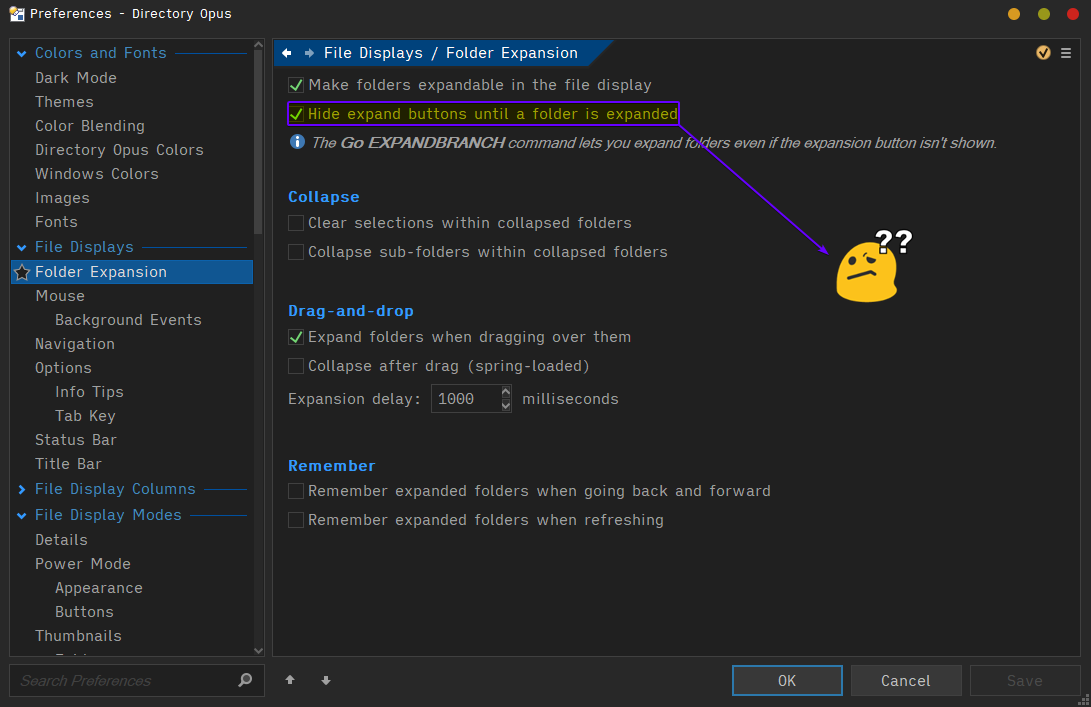Screen dimensions: 1091x707
Task: Collapse the Colors and Fonts section
Action: pos(22,54)
